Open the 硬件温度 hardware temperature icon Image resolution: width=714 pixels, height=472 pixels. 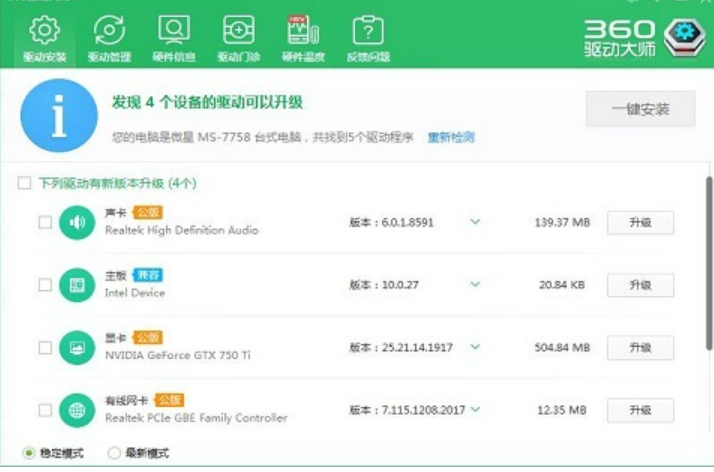tap(302, 32)
